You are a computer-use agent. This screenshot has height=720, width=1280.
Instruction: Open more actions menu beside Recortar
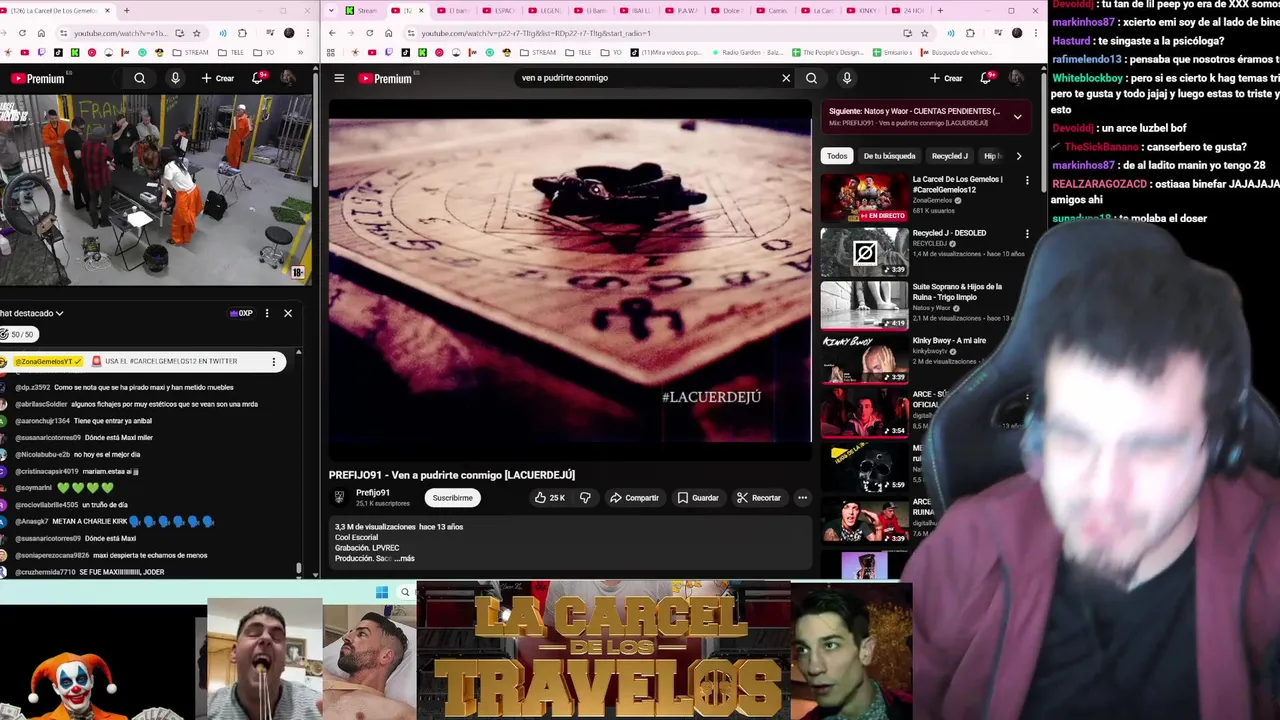(802, 497)
